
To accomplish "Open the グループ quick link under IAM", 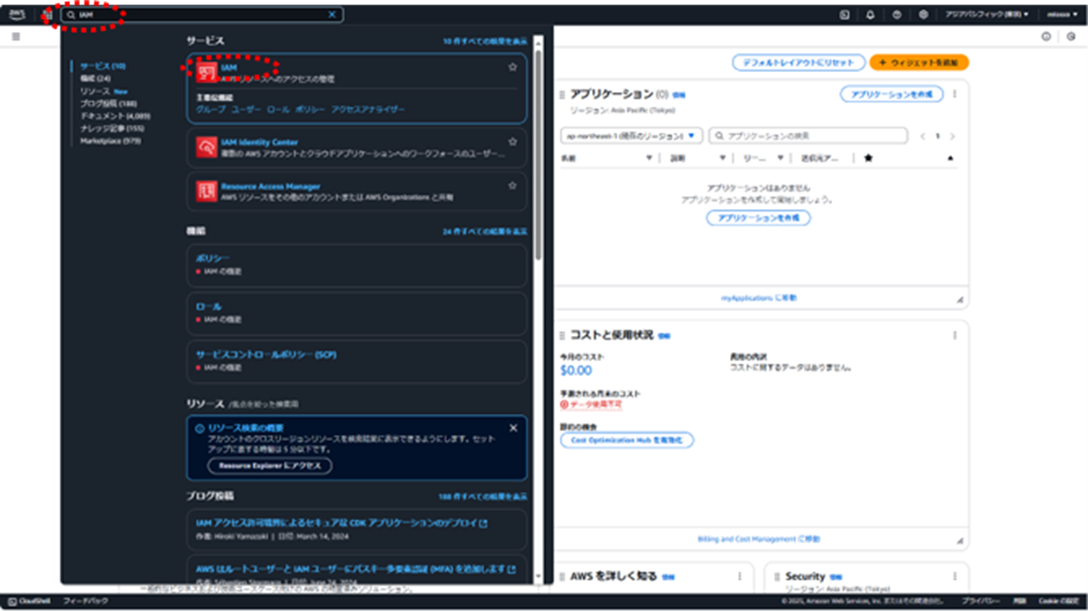I will [211, 110].
